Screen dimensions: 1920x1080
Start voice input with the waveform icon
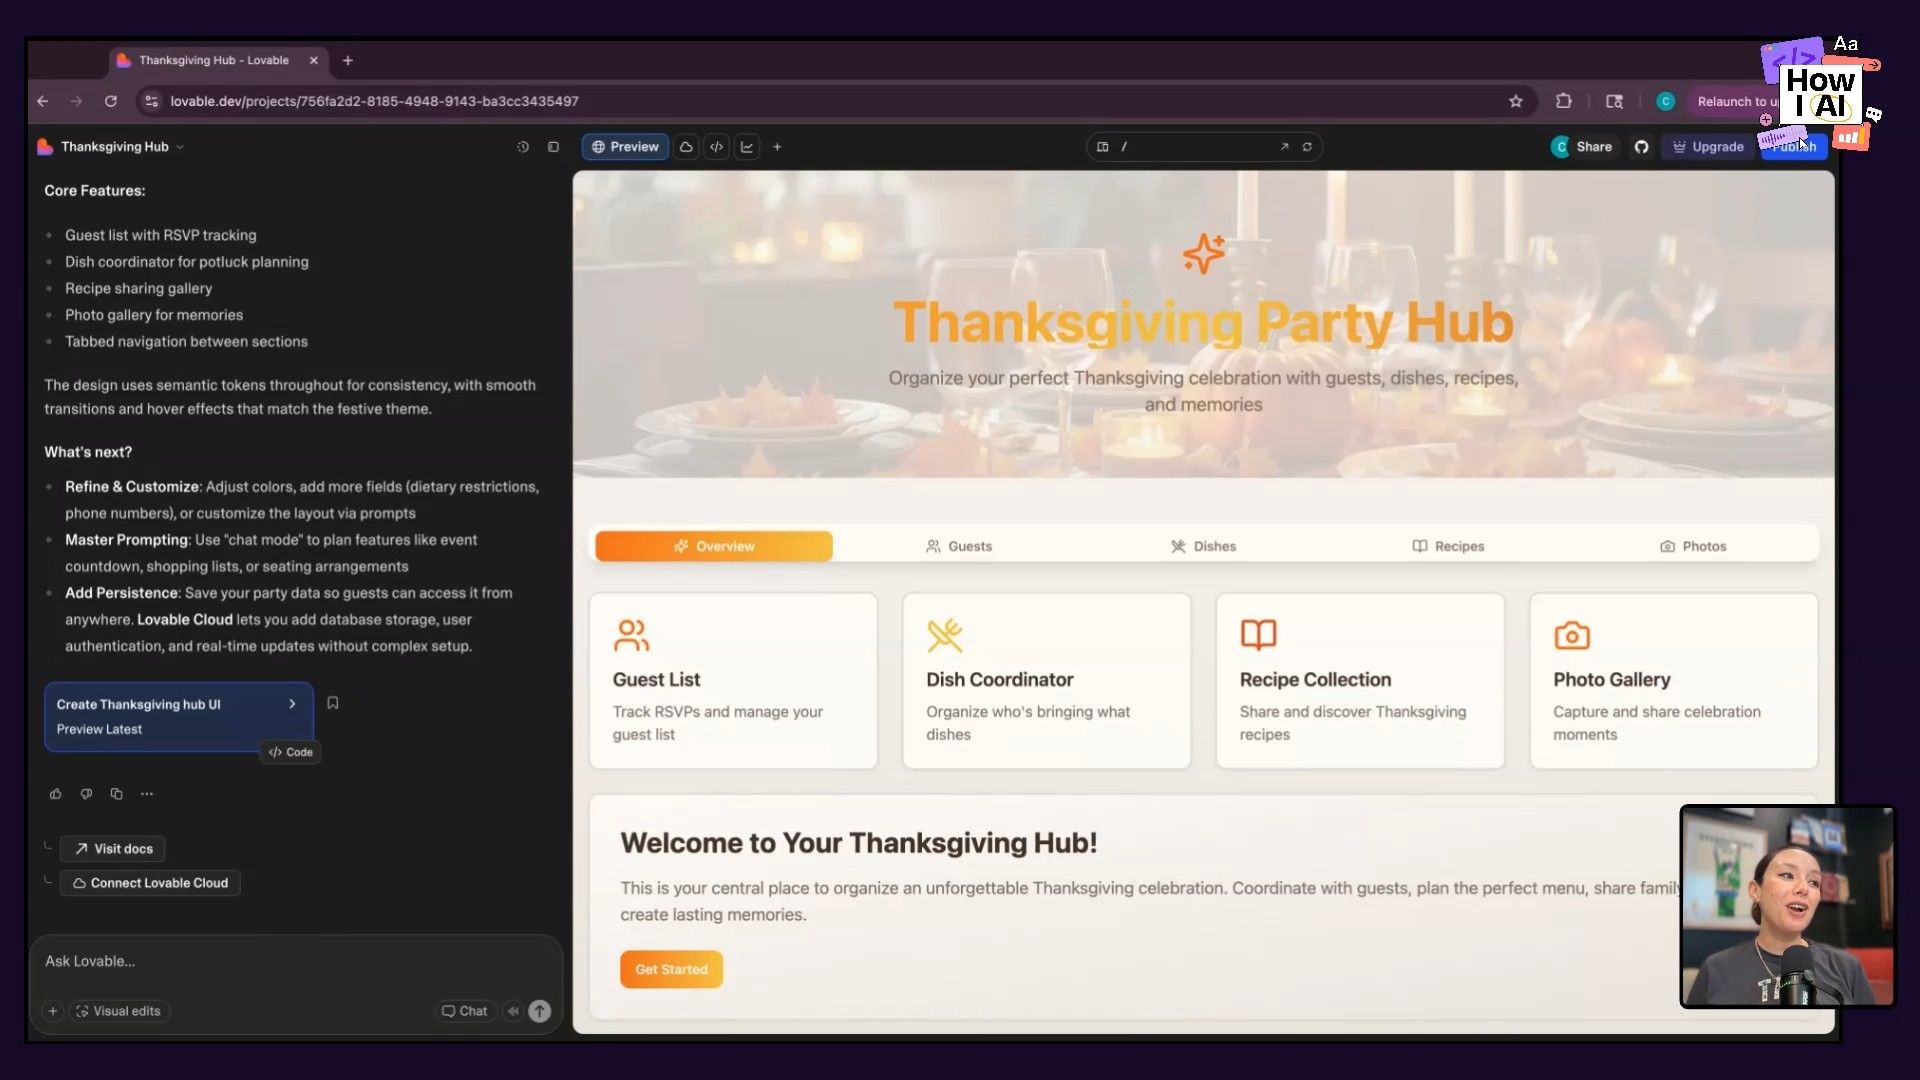point(513,1011)
